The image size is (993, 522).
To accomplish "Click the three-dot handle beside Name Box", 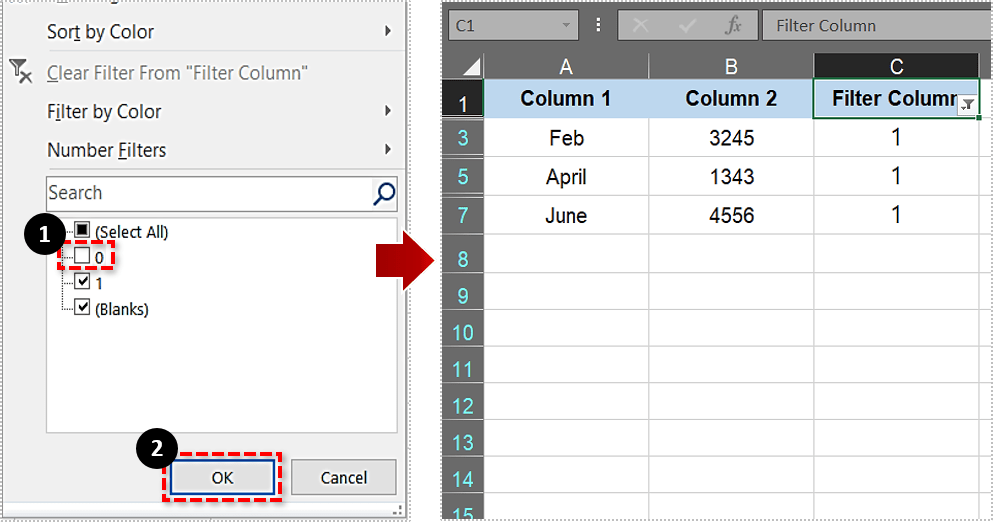I will (599, 26).
